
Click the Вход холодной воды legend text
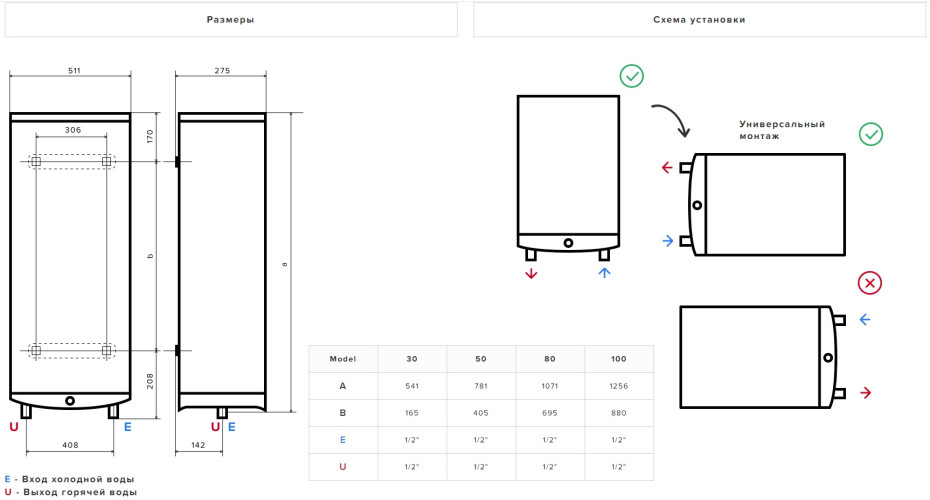74,479
